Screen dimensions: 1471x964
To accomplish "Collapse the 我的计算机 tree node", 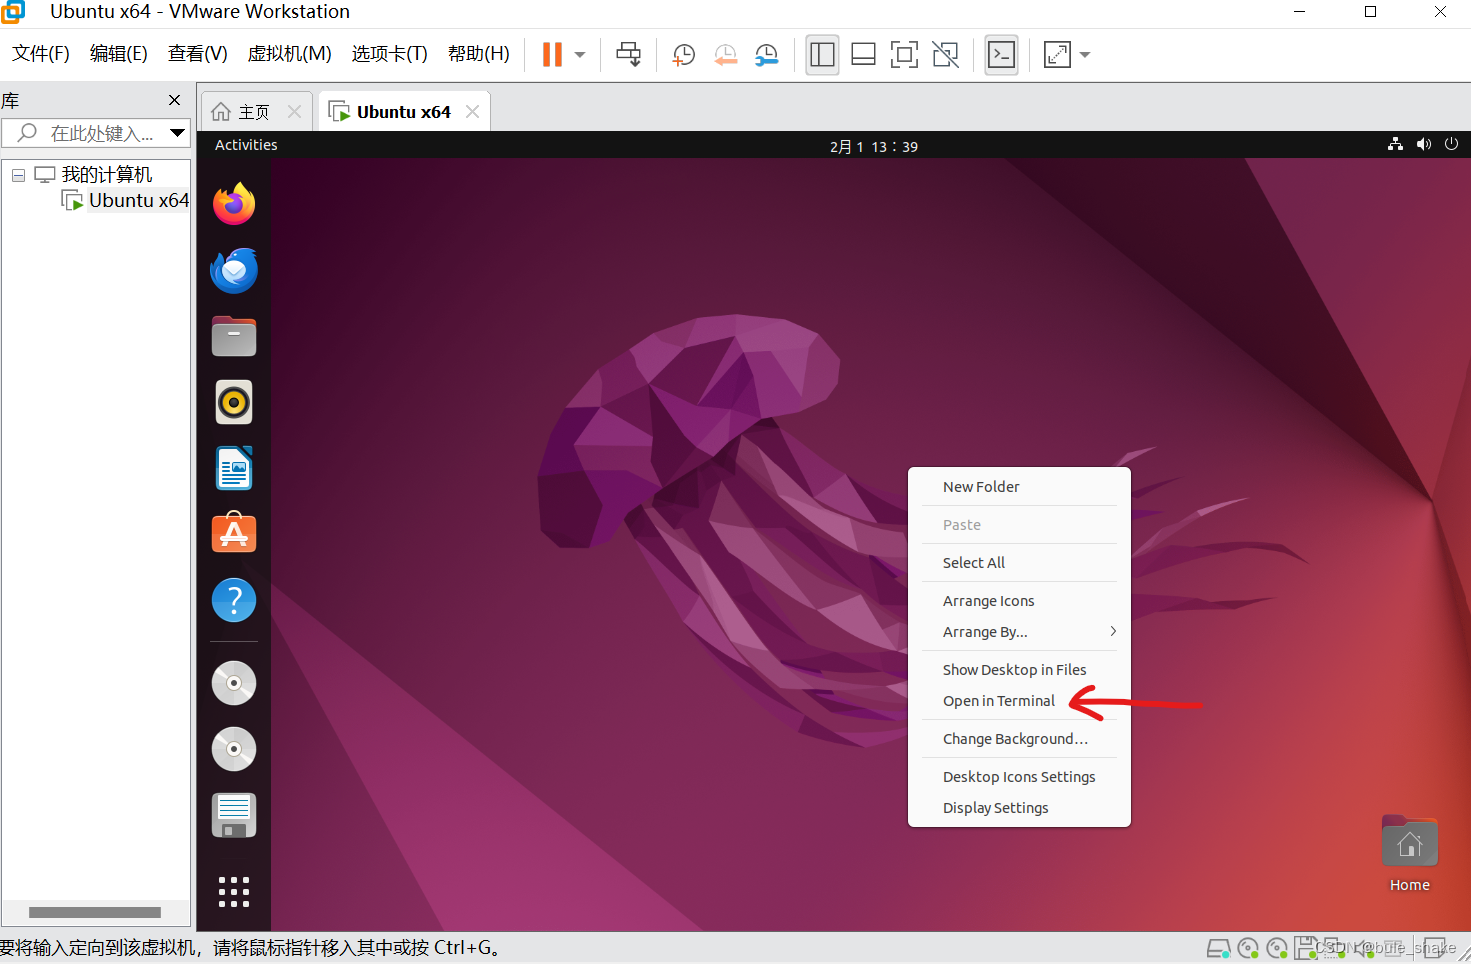I will point(17,174).
